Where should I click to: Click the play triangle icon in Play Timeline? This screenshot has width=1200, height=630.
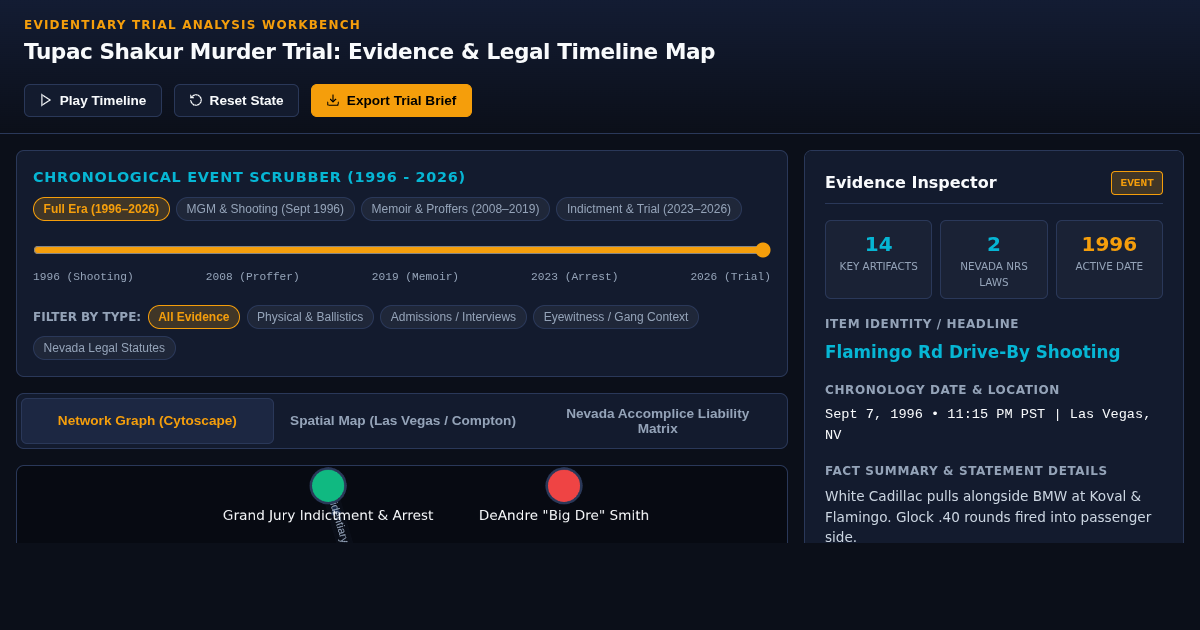(46, 100)
